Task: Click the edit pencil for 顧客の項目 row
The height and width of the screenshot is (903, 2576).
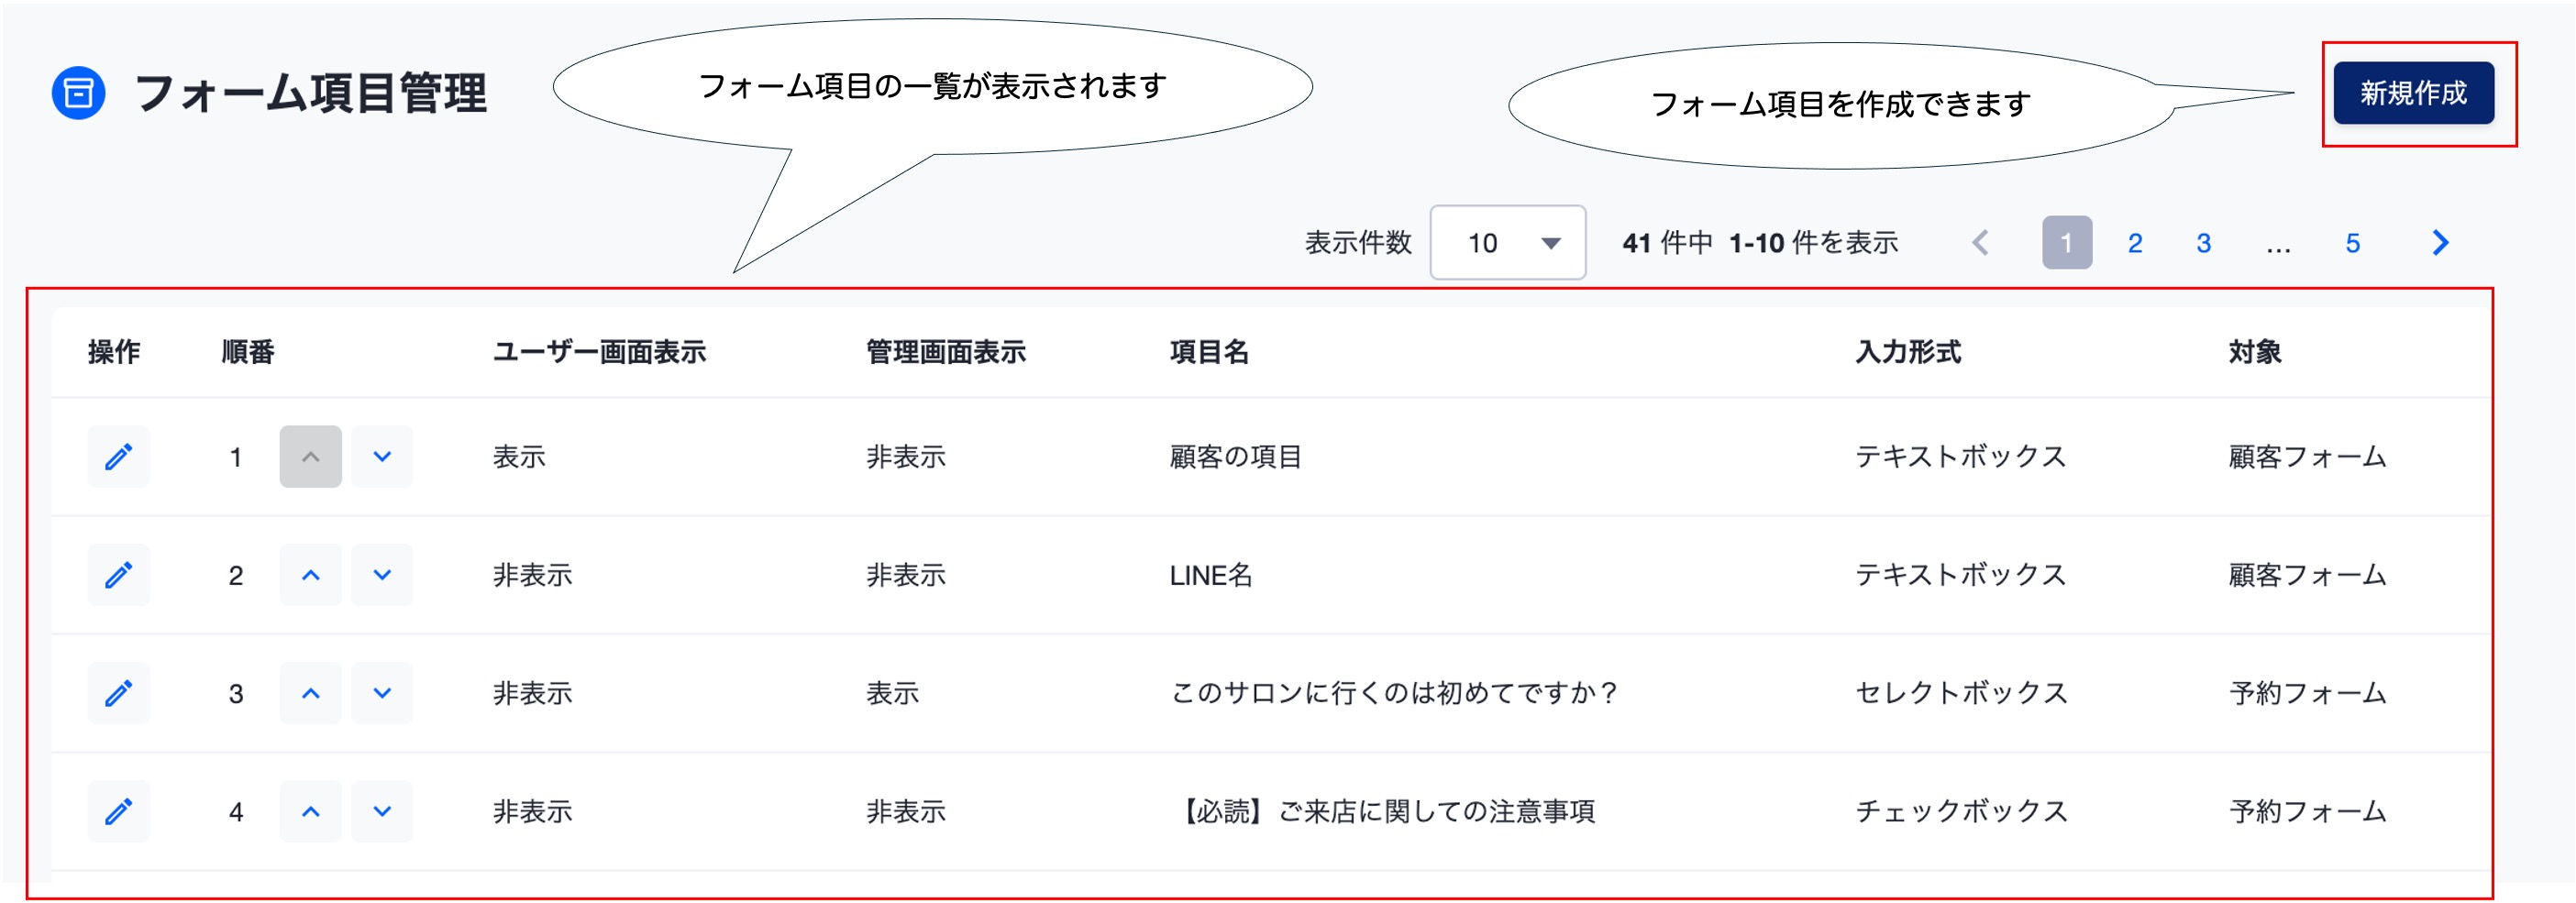Action: coord(118,457)
